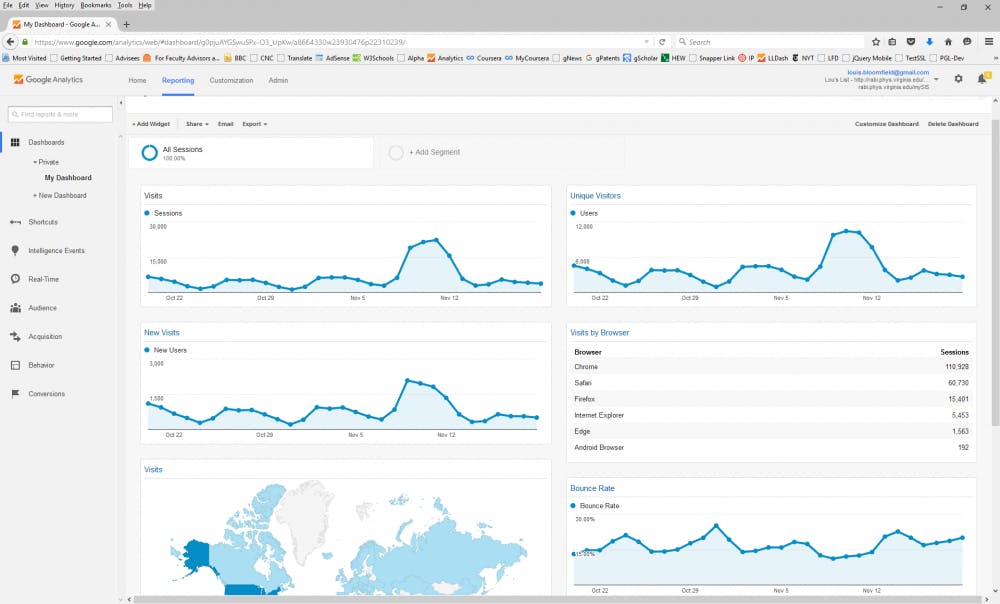Open the Dashboards grid icon in sidebar
1000x604 pixels.
coord(15,143)
